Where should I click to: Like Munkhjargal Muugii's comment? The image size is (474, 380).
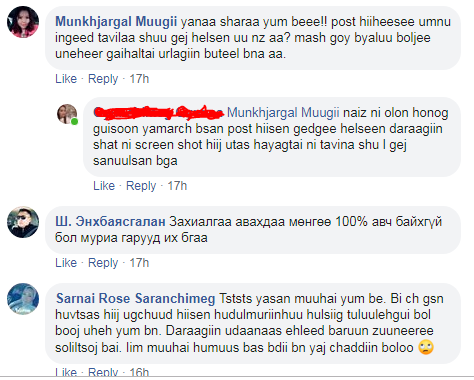(66, 79)
